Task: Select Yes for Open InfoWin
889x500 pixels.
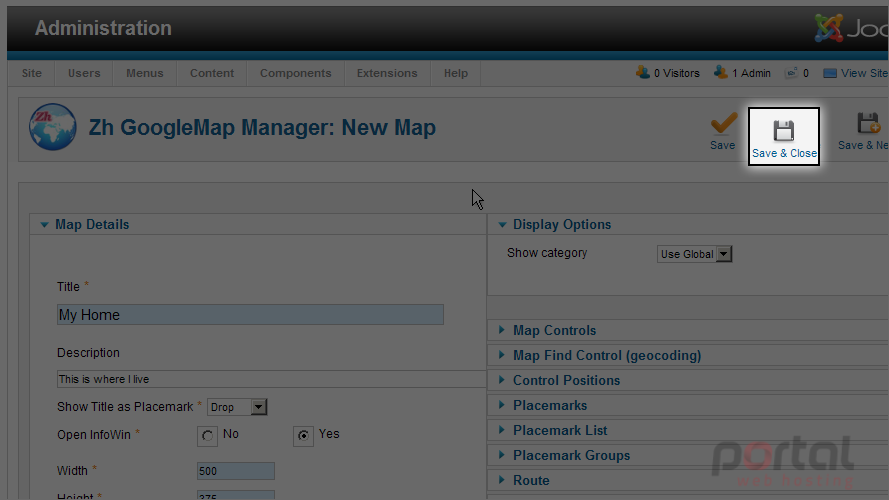Action: 303,436
